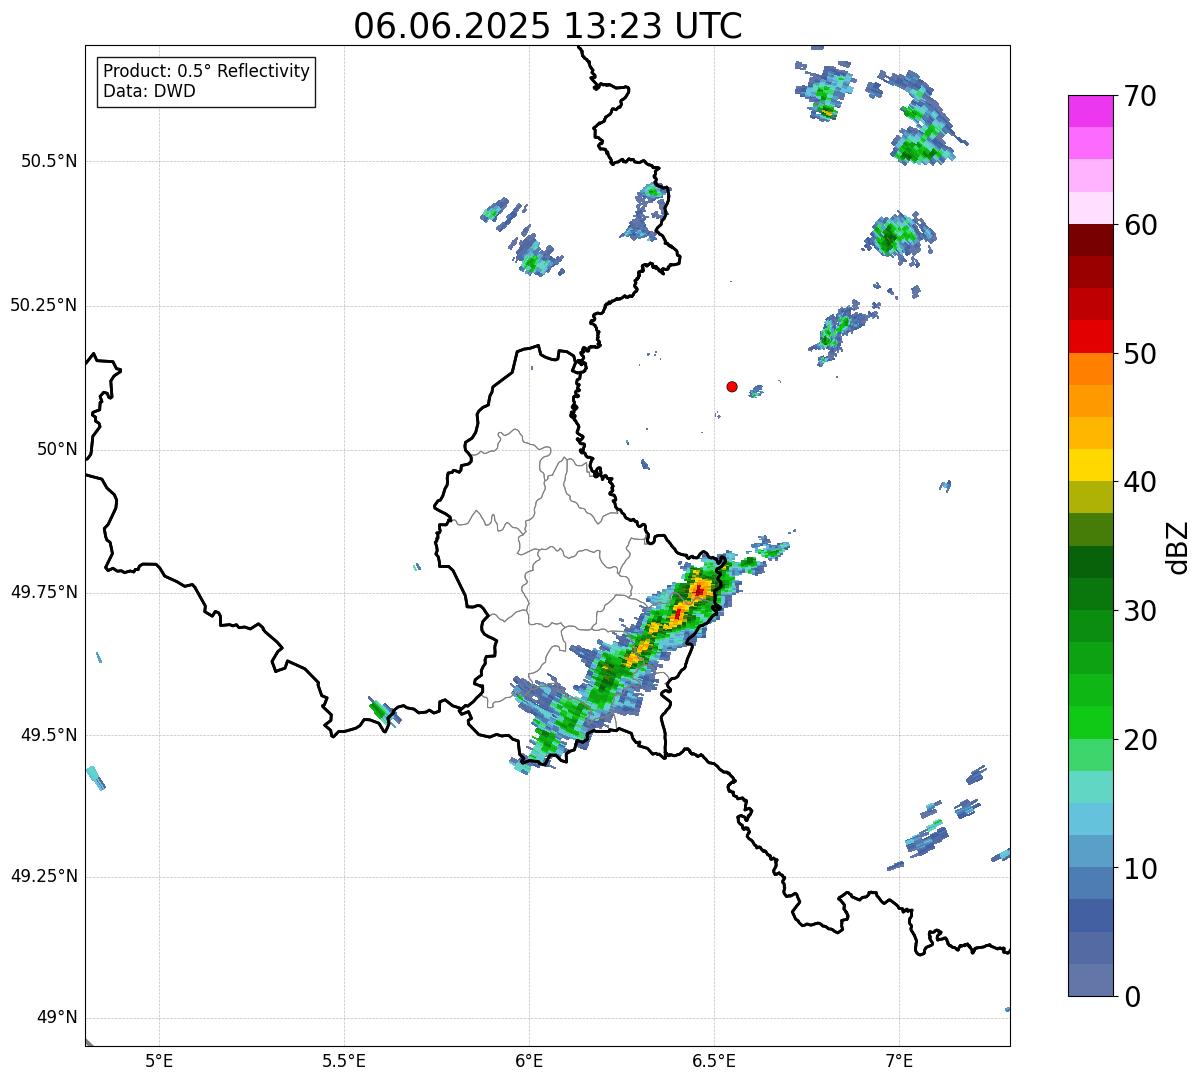This screenshot has height=1081, width=1202.
Task: Click the red station marker dot
Action: tap(732, 386)
